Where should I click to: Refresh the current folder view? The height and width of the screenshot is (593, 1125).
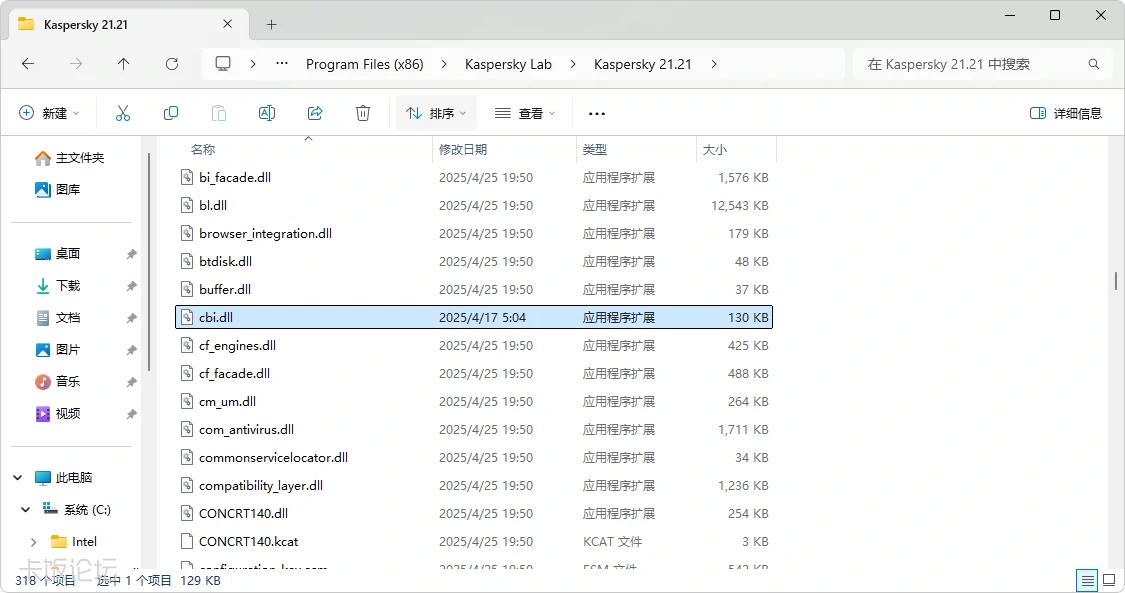point(172,64)
